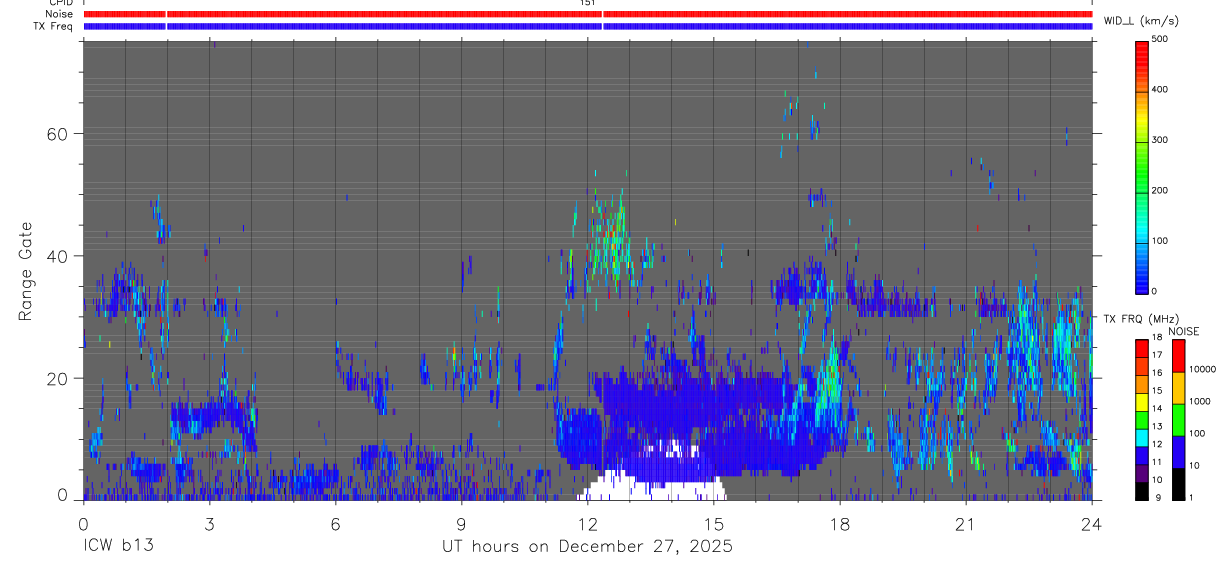The width and height of the screenshot is (1228, 567).
Task: Select the blue segment of NOISE colorbar
Action: 1178,451
